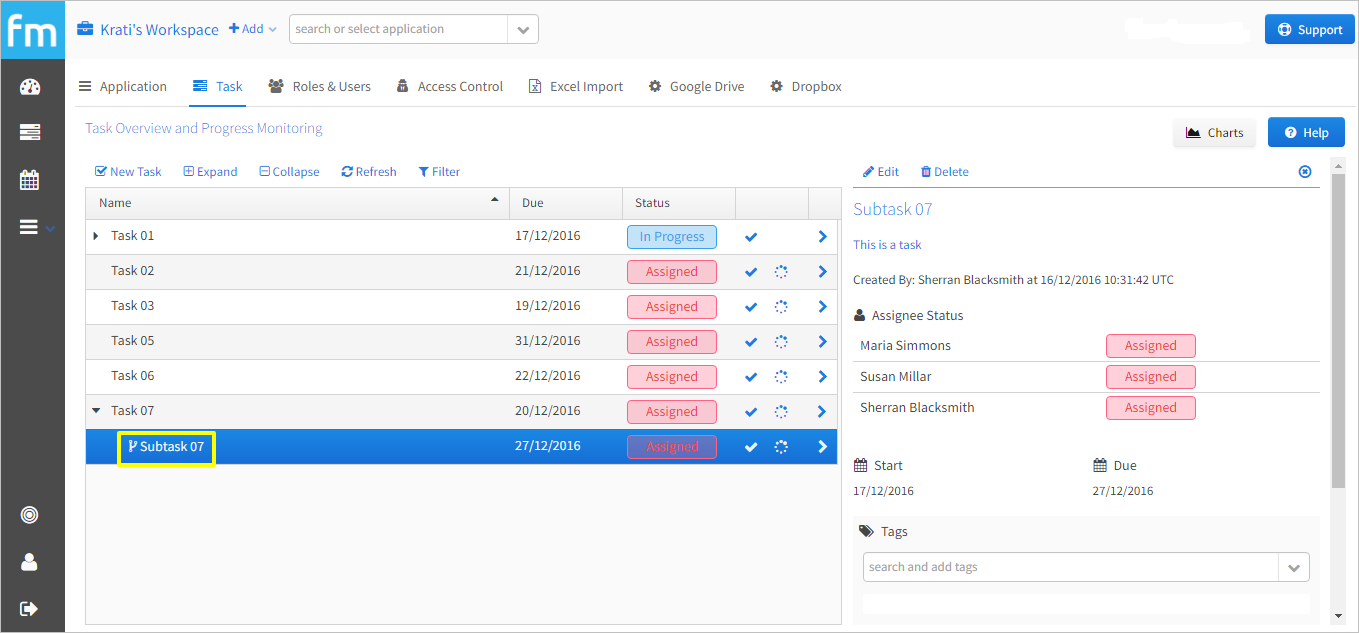Set Task 07 in-progress spinner icon
1359x633 pixels.
[781, 412]
